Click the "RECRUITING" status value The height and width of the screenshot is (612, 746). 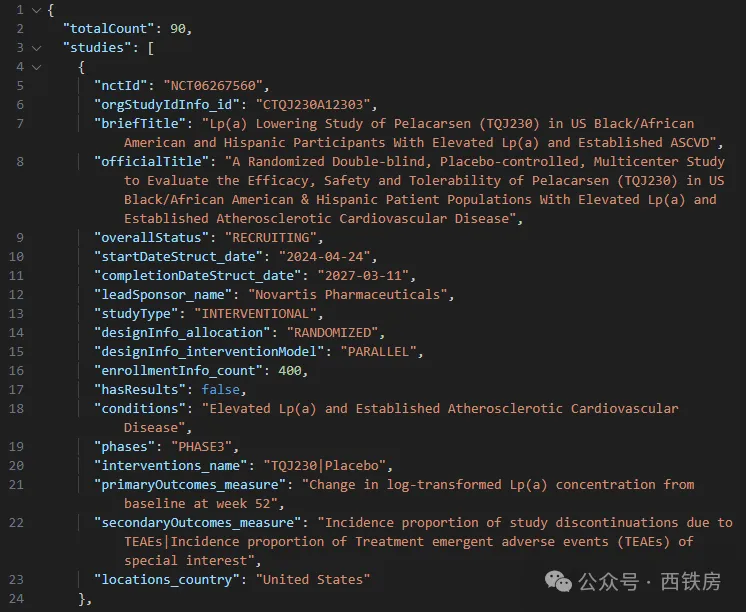pos(270,238)
